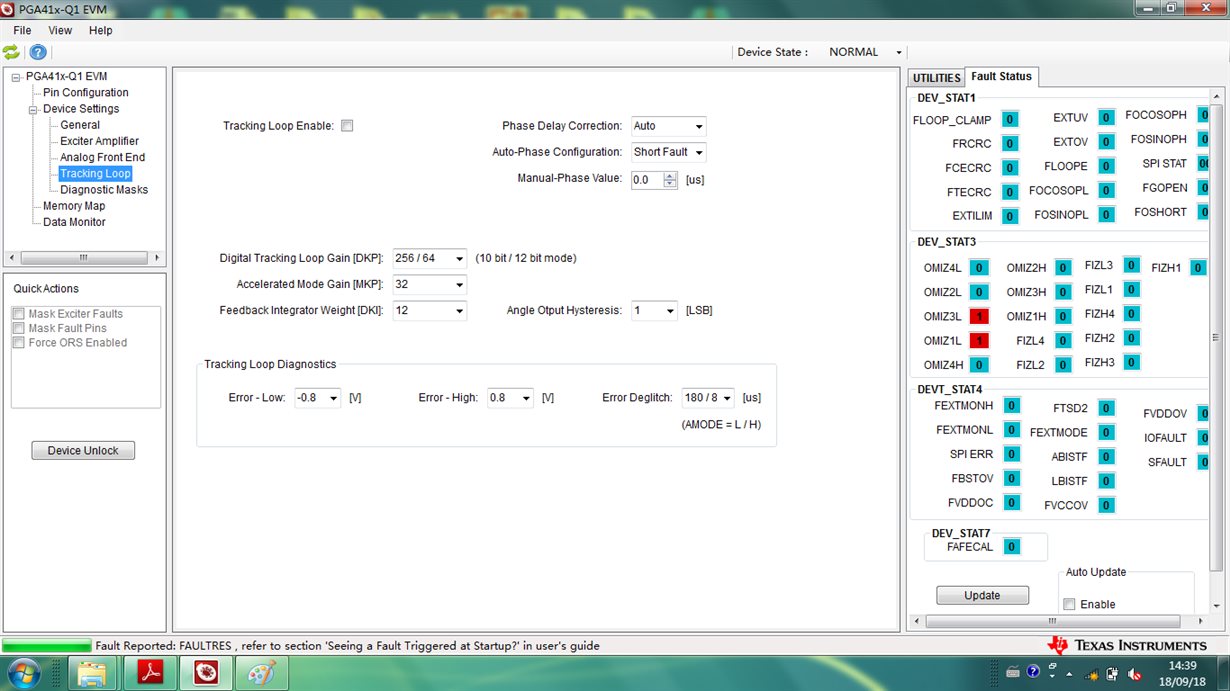Select the Fault Status tab

tap(1001, 77)
